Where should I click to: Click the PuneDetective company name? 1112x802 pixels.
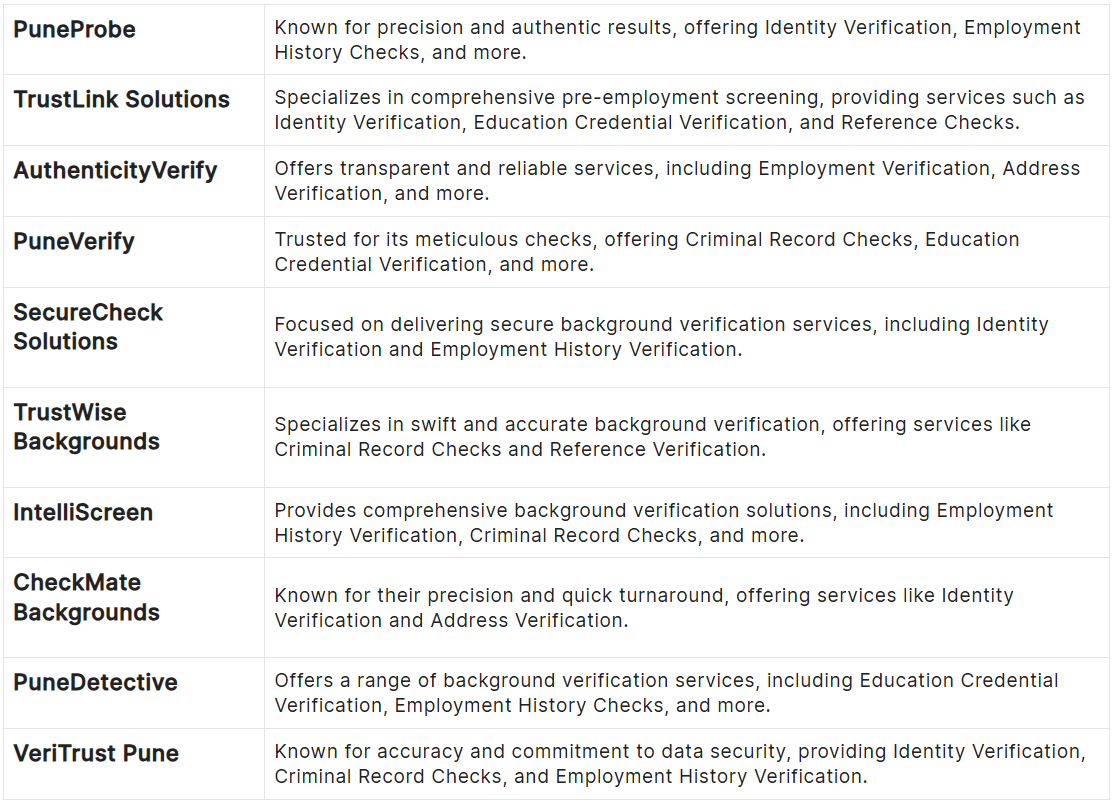click(x=95, y=683)
